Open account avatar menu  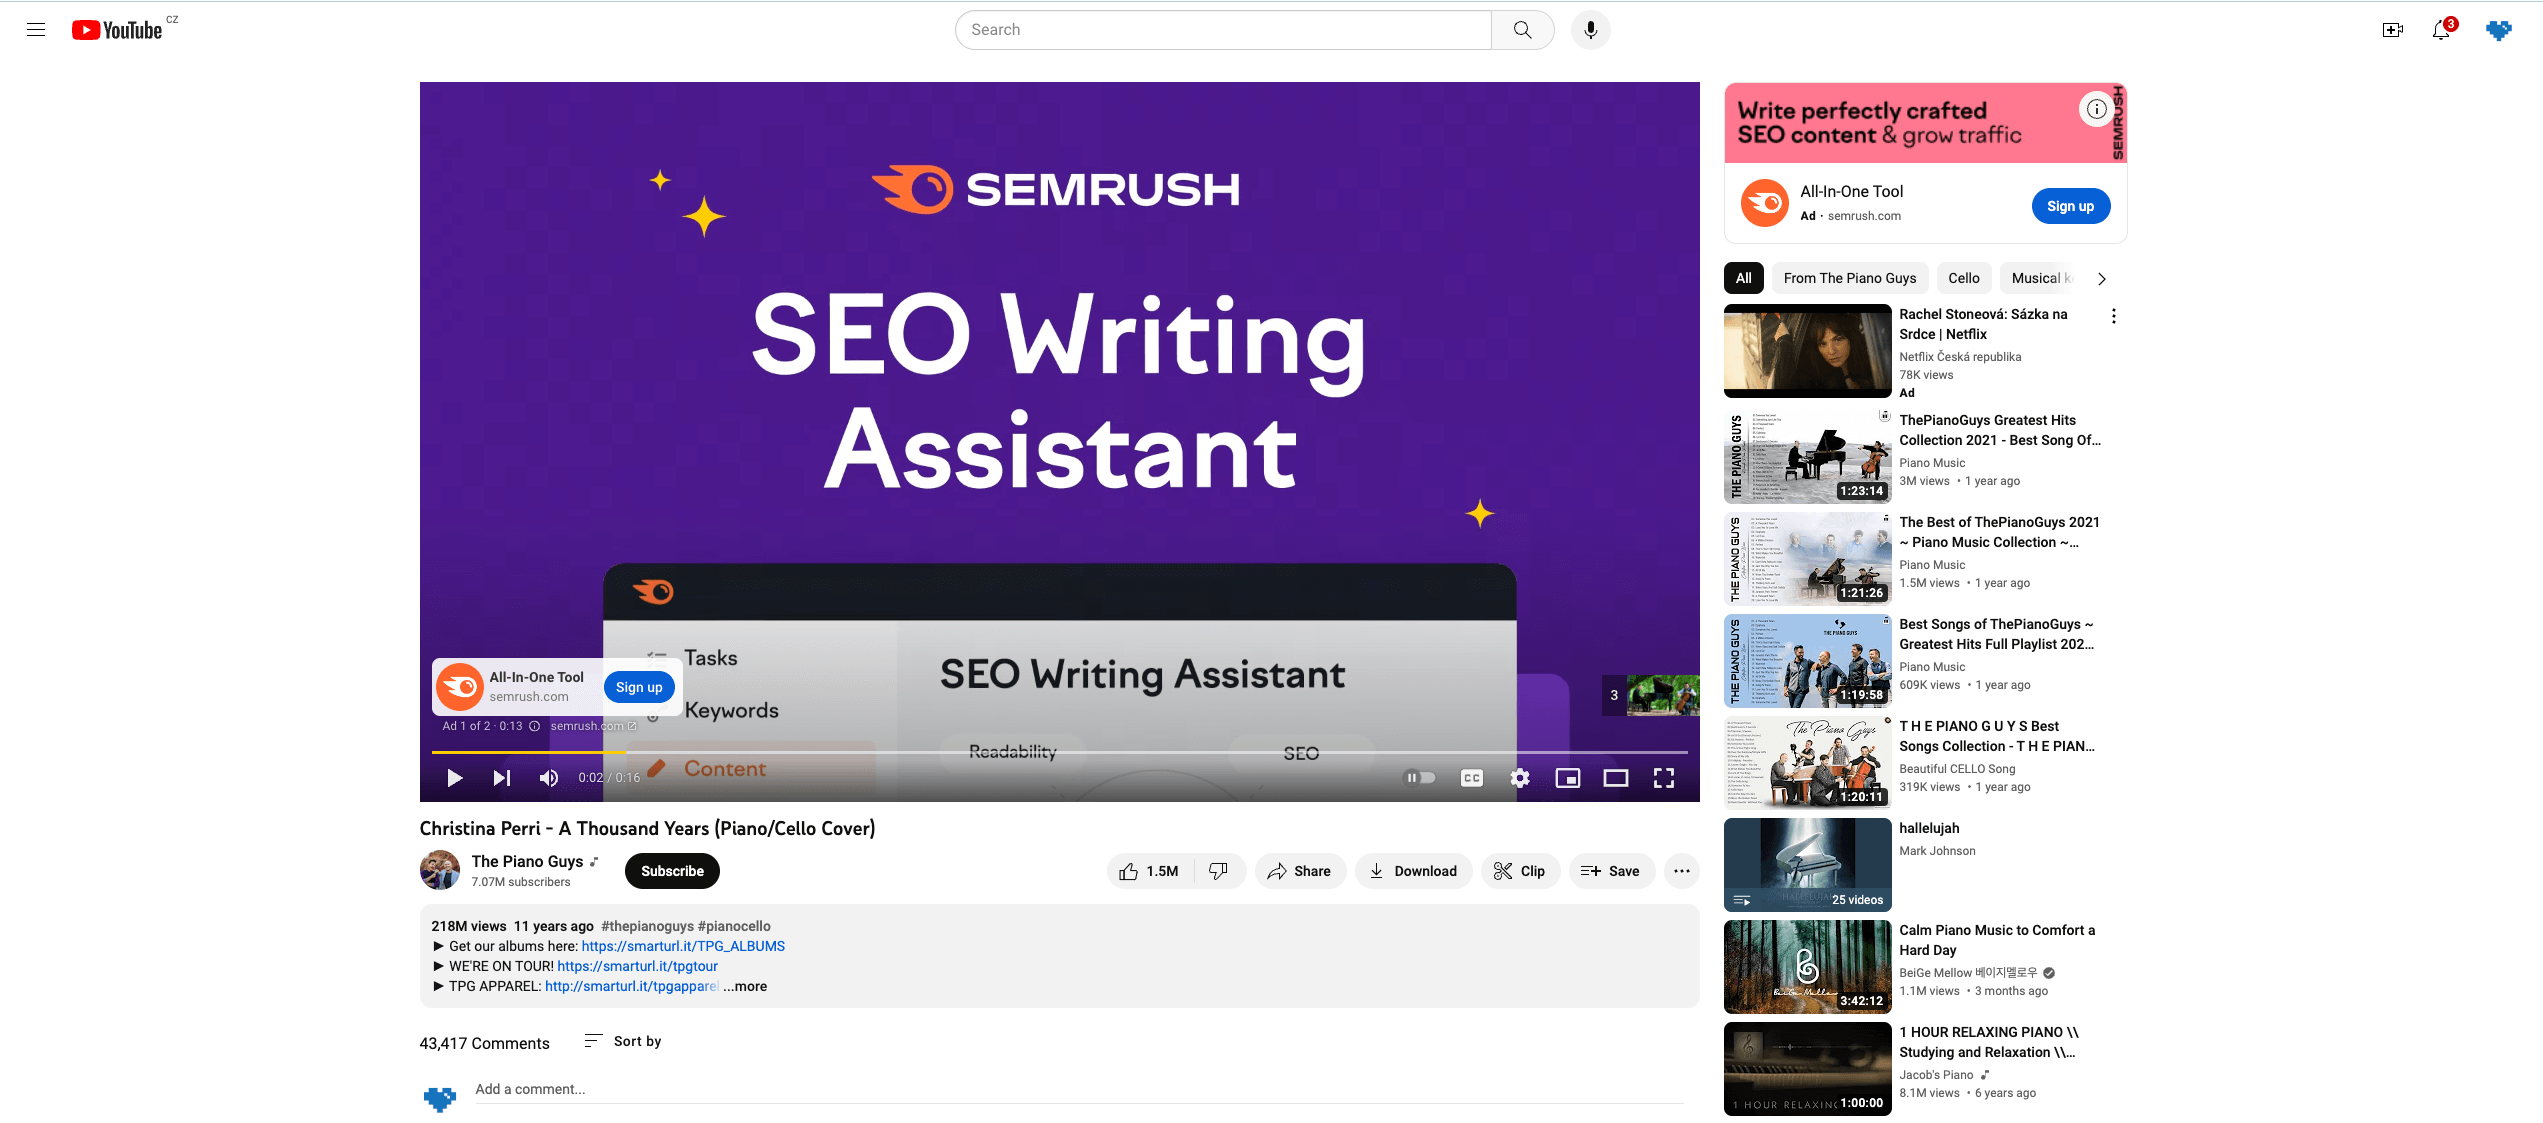2498,30
